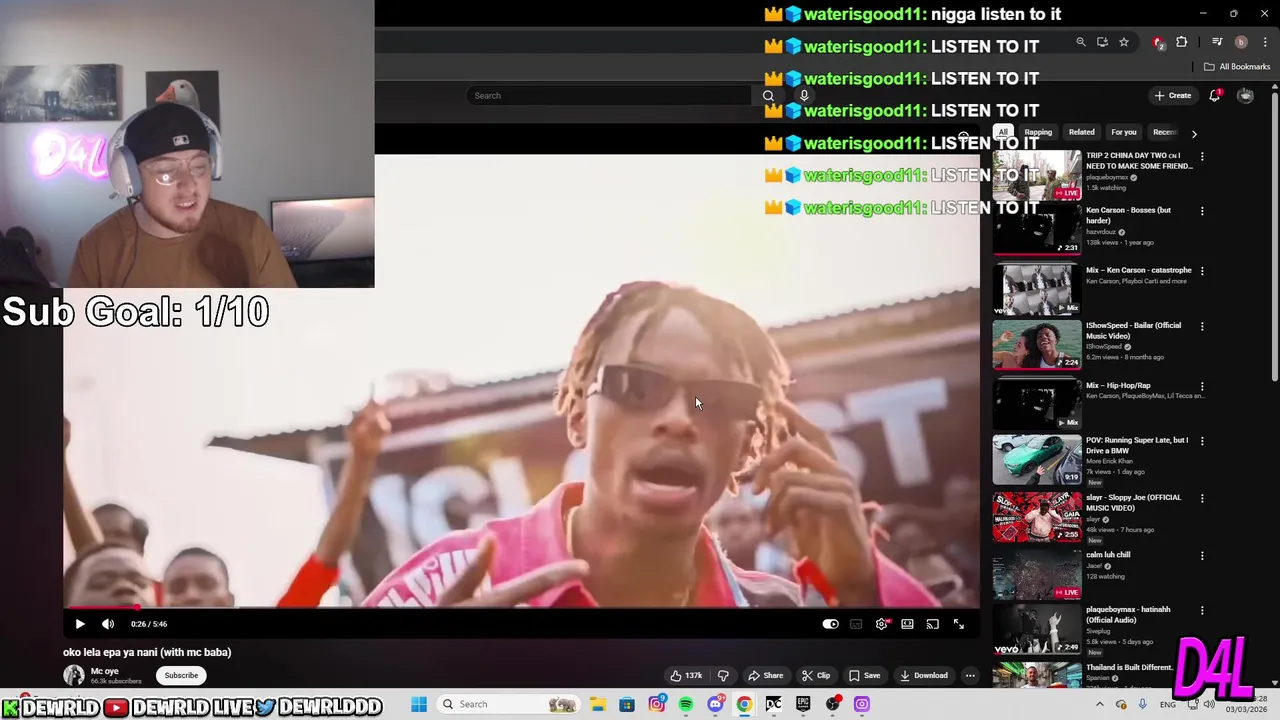Bookmark this page with the star icon
Screen dimensions: 1280x720
click(1124, 42)
